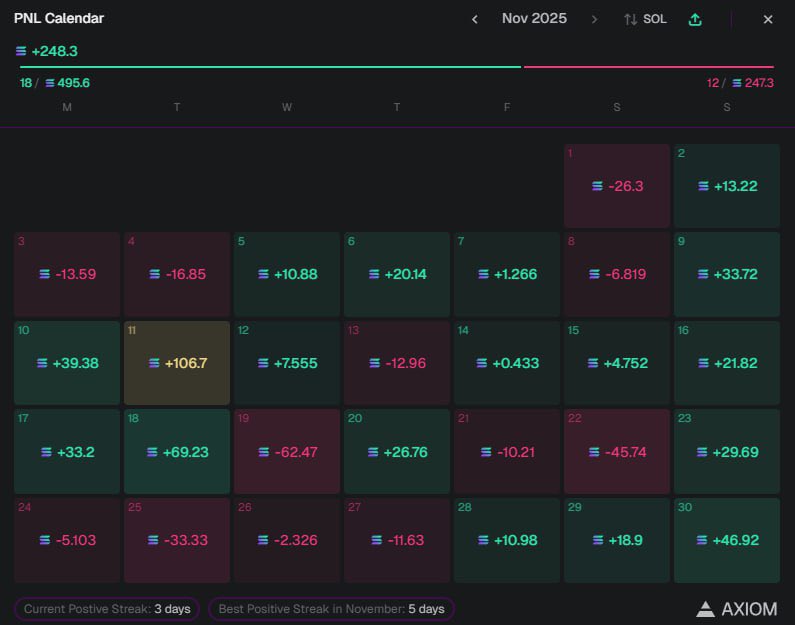Click the Best Positive Streak 5 days badge

click(x=331, y=609)
